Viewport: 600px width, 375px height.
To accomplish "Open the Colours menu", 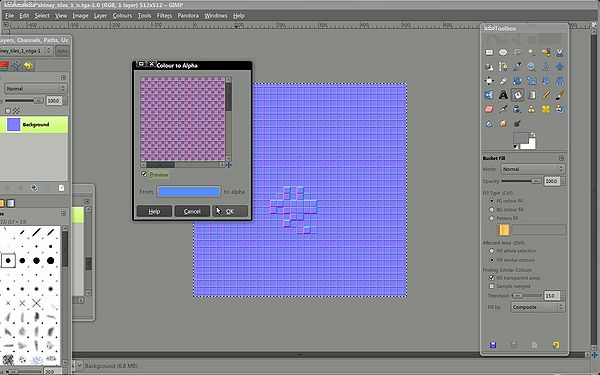I will [x=122, y=16].
